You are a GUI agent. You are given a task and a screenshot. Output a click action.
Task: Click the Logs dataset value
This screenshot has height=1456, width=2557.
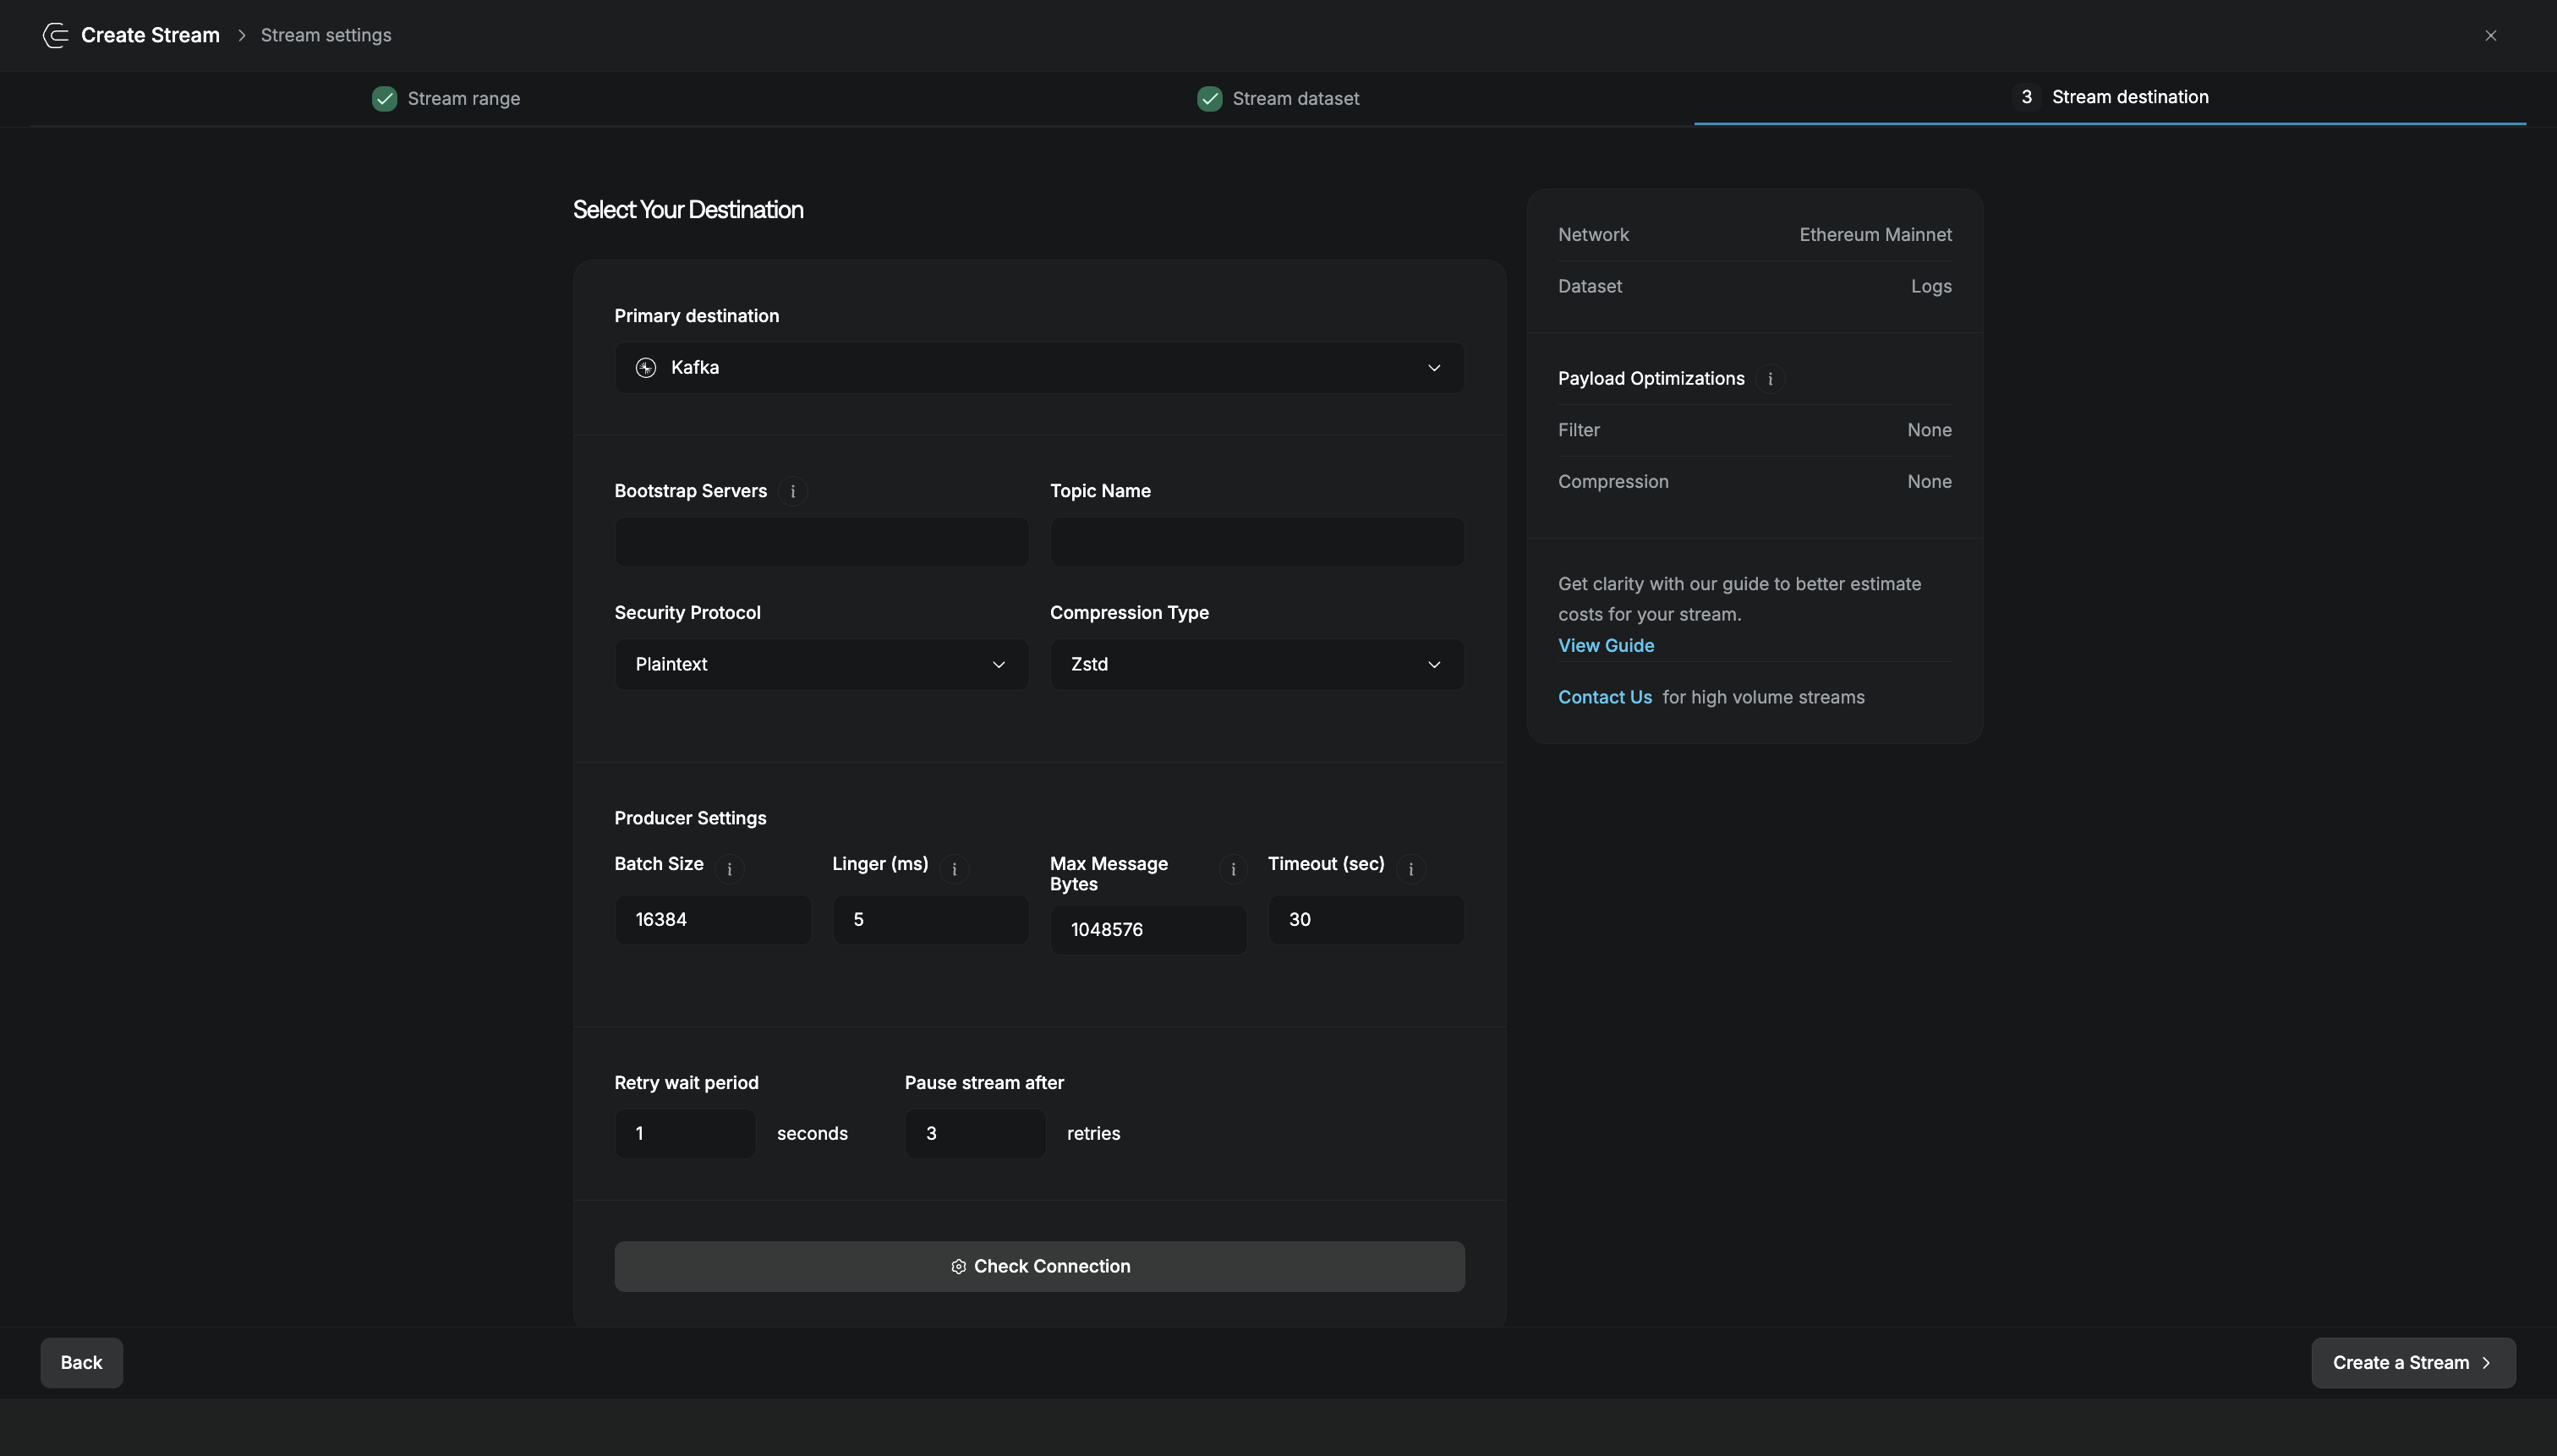click(1931, 286)
